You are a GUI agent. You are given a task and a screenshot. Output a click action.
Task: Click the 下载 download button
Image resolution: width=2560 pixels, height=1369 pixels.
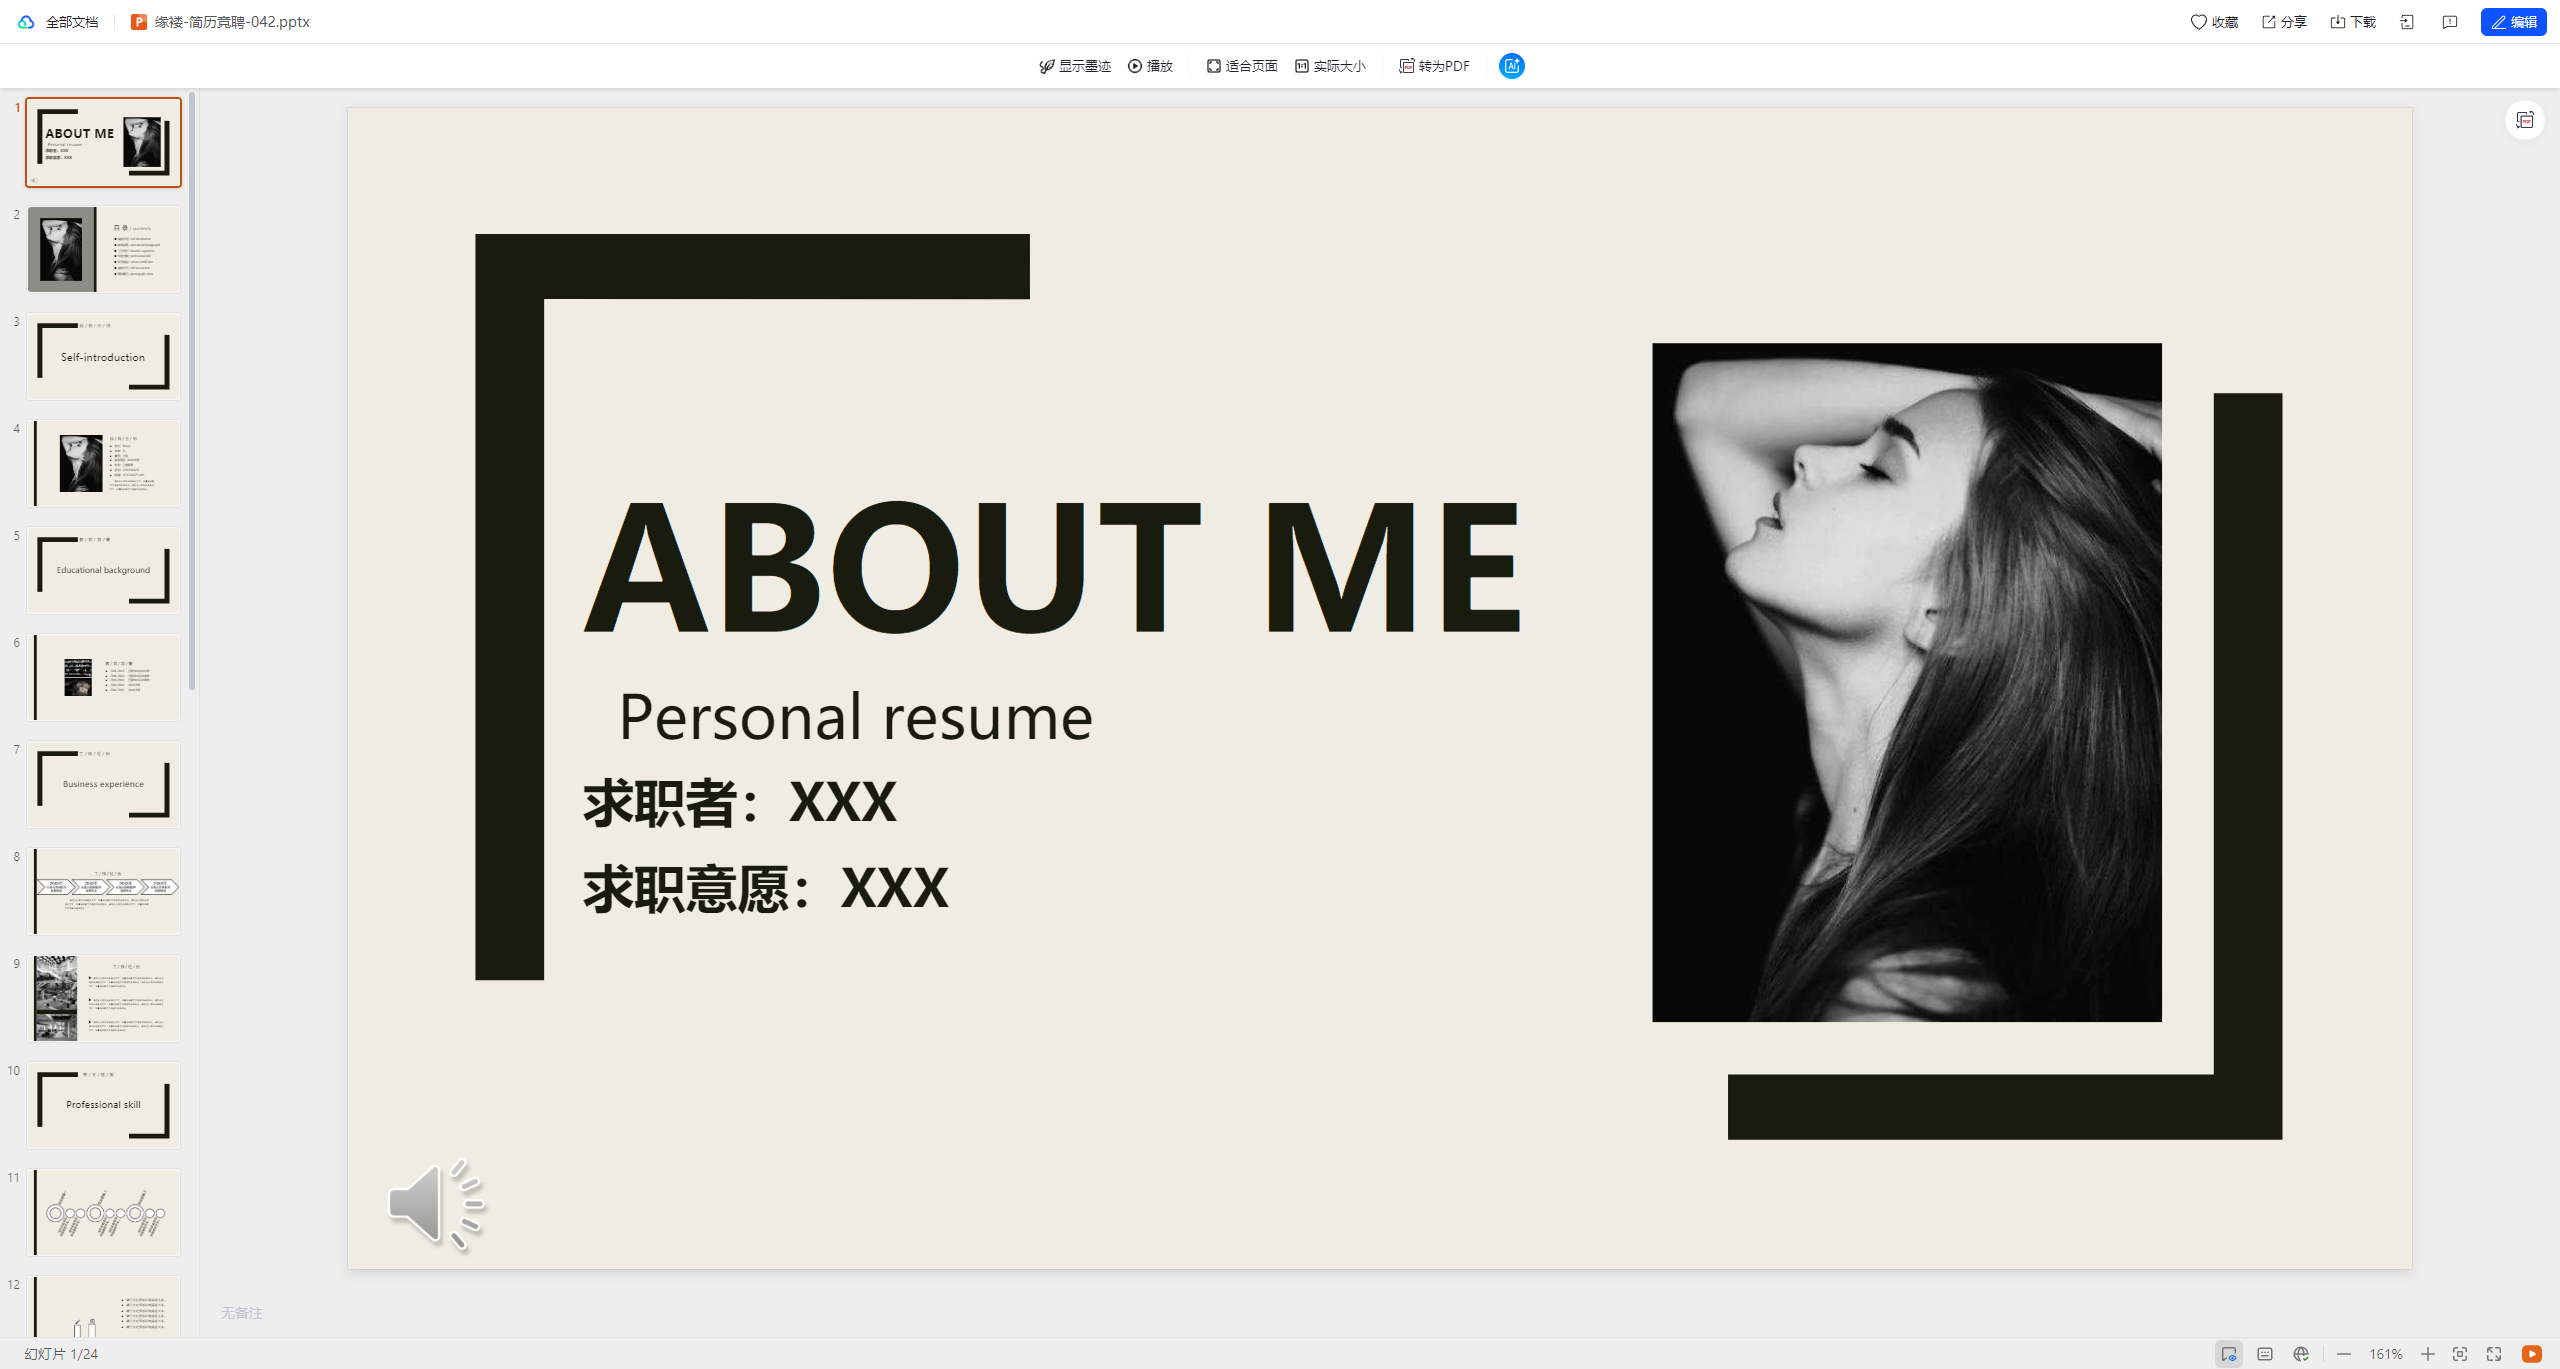pos(2353,22)
